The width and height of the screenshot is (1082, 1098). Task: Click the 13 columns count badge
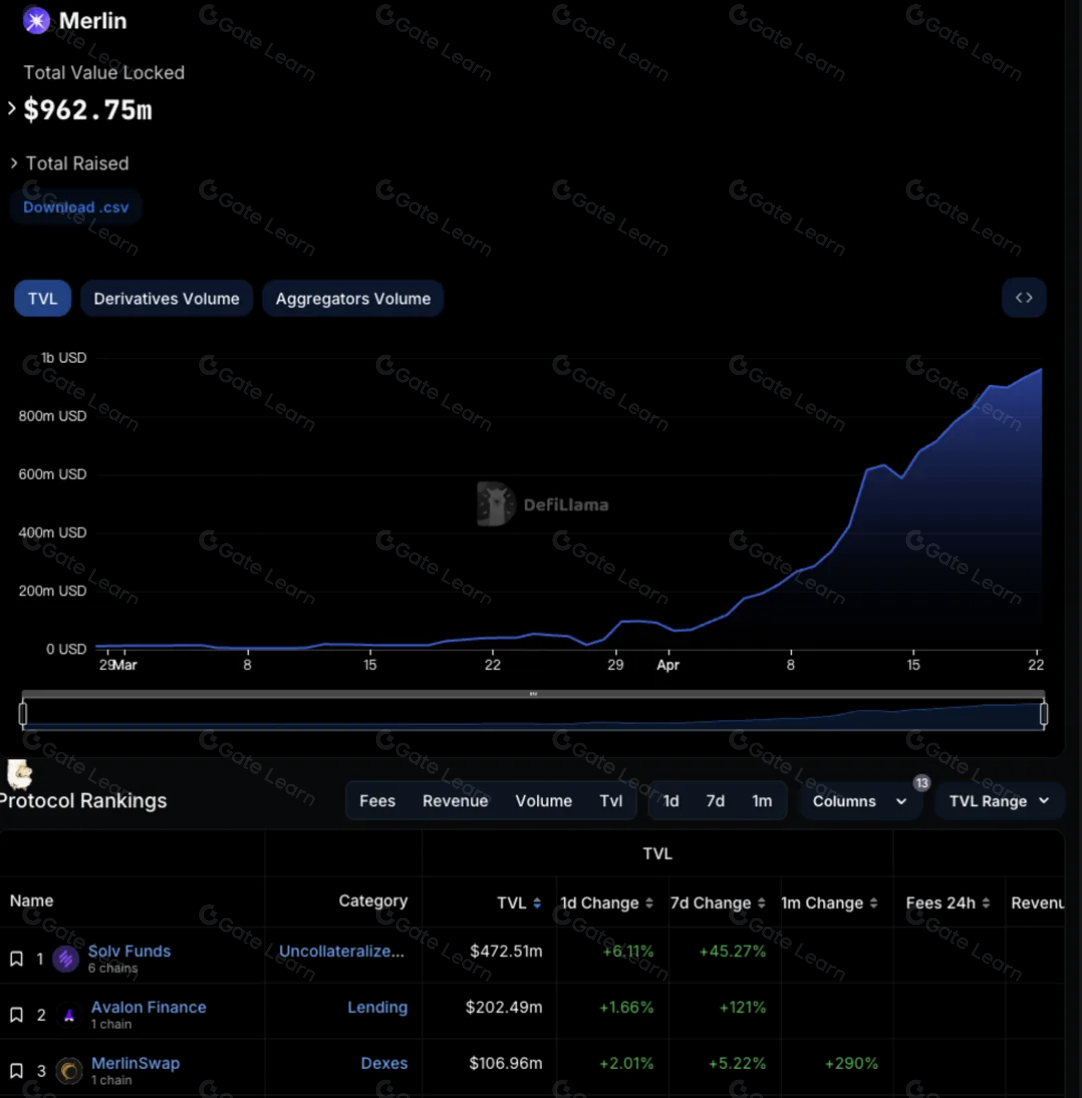[x=922, y=783]
